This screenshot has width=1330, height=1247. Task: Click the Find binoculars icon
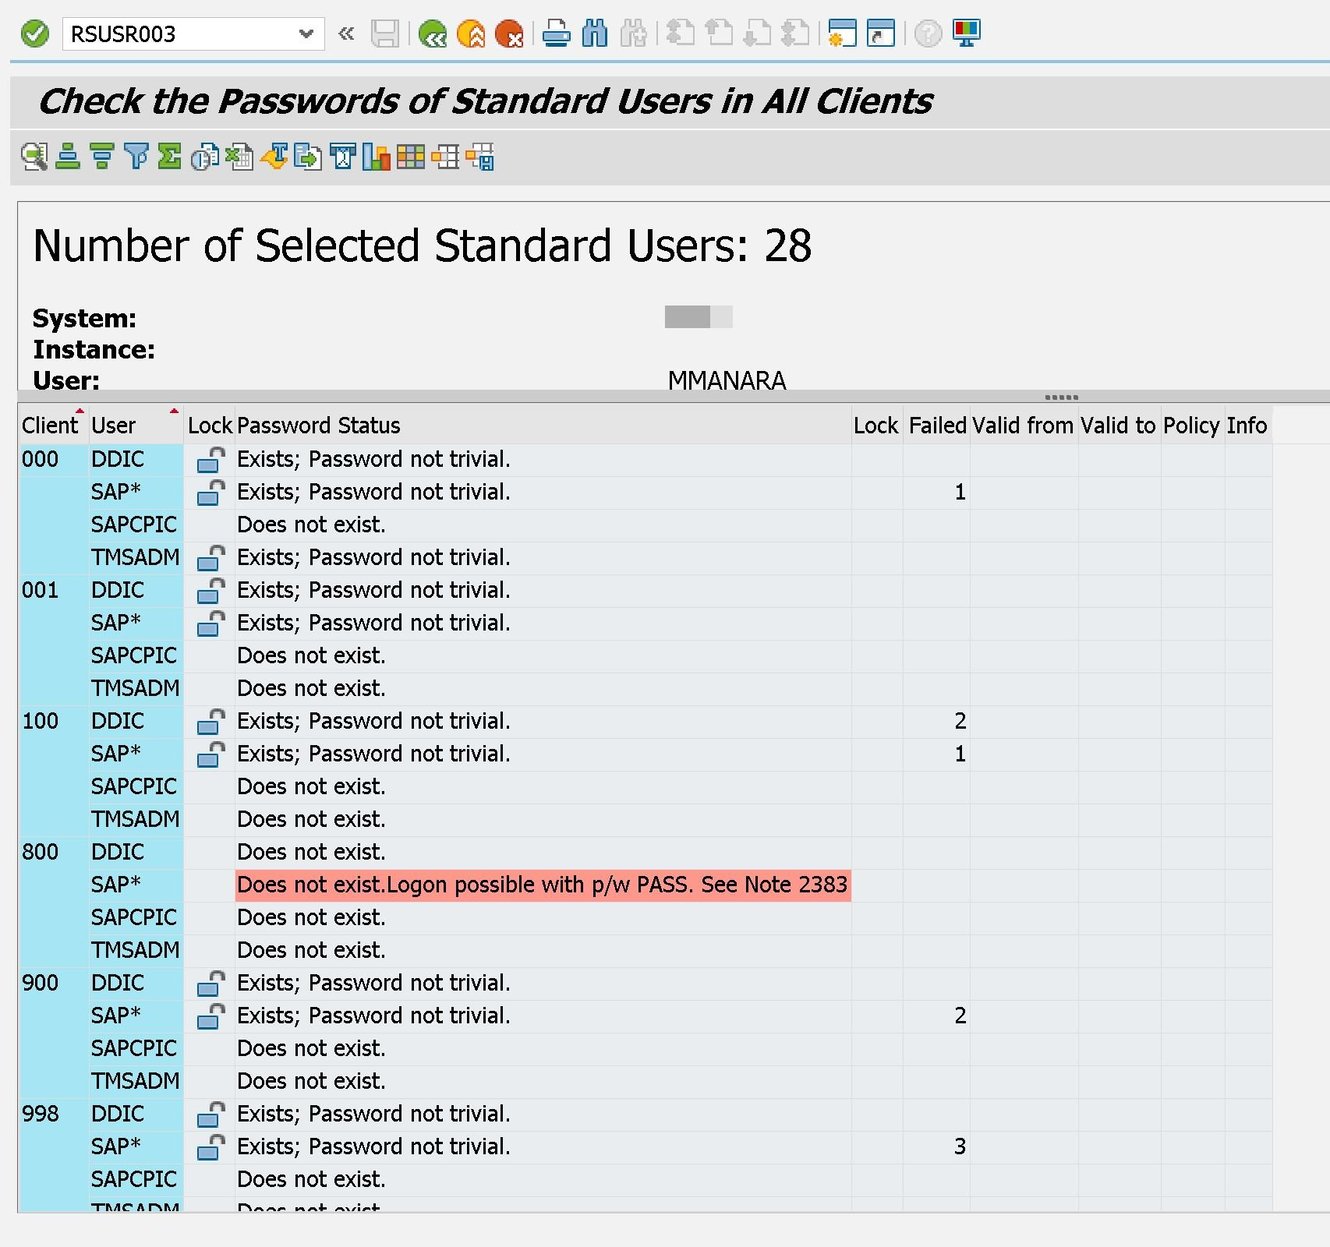pos(594,33)
